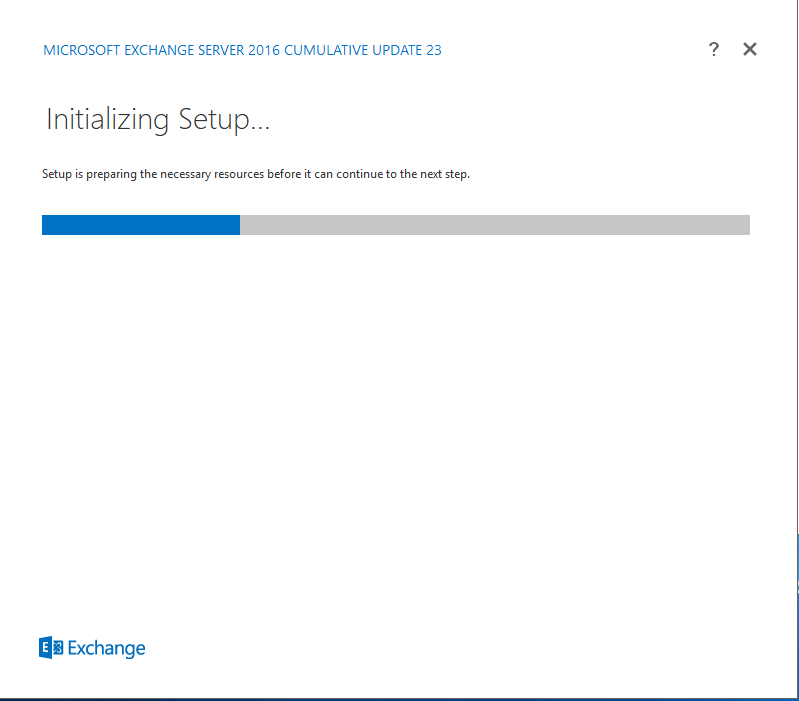Click the Exchange logo icon
The height and width of the screenshot is (701, 799).
pos(51,648)
